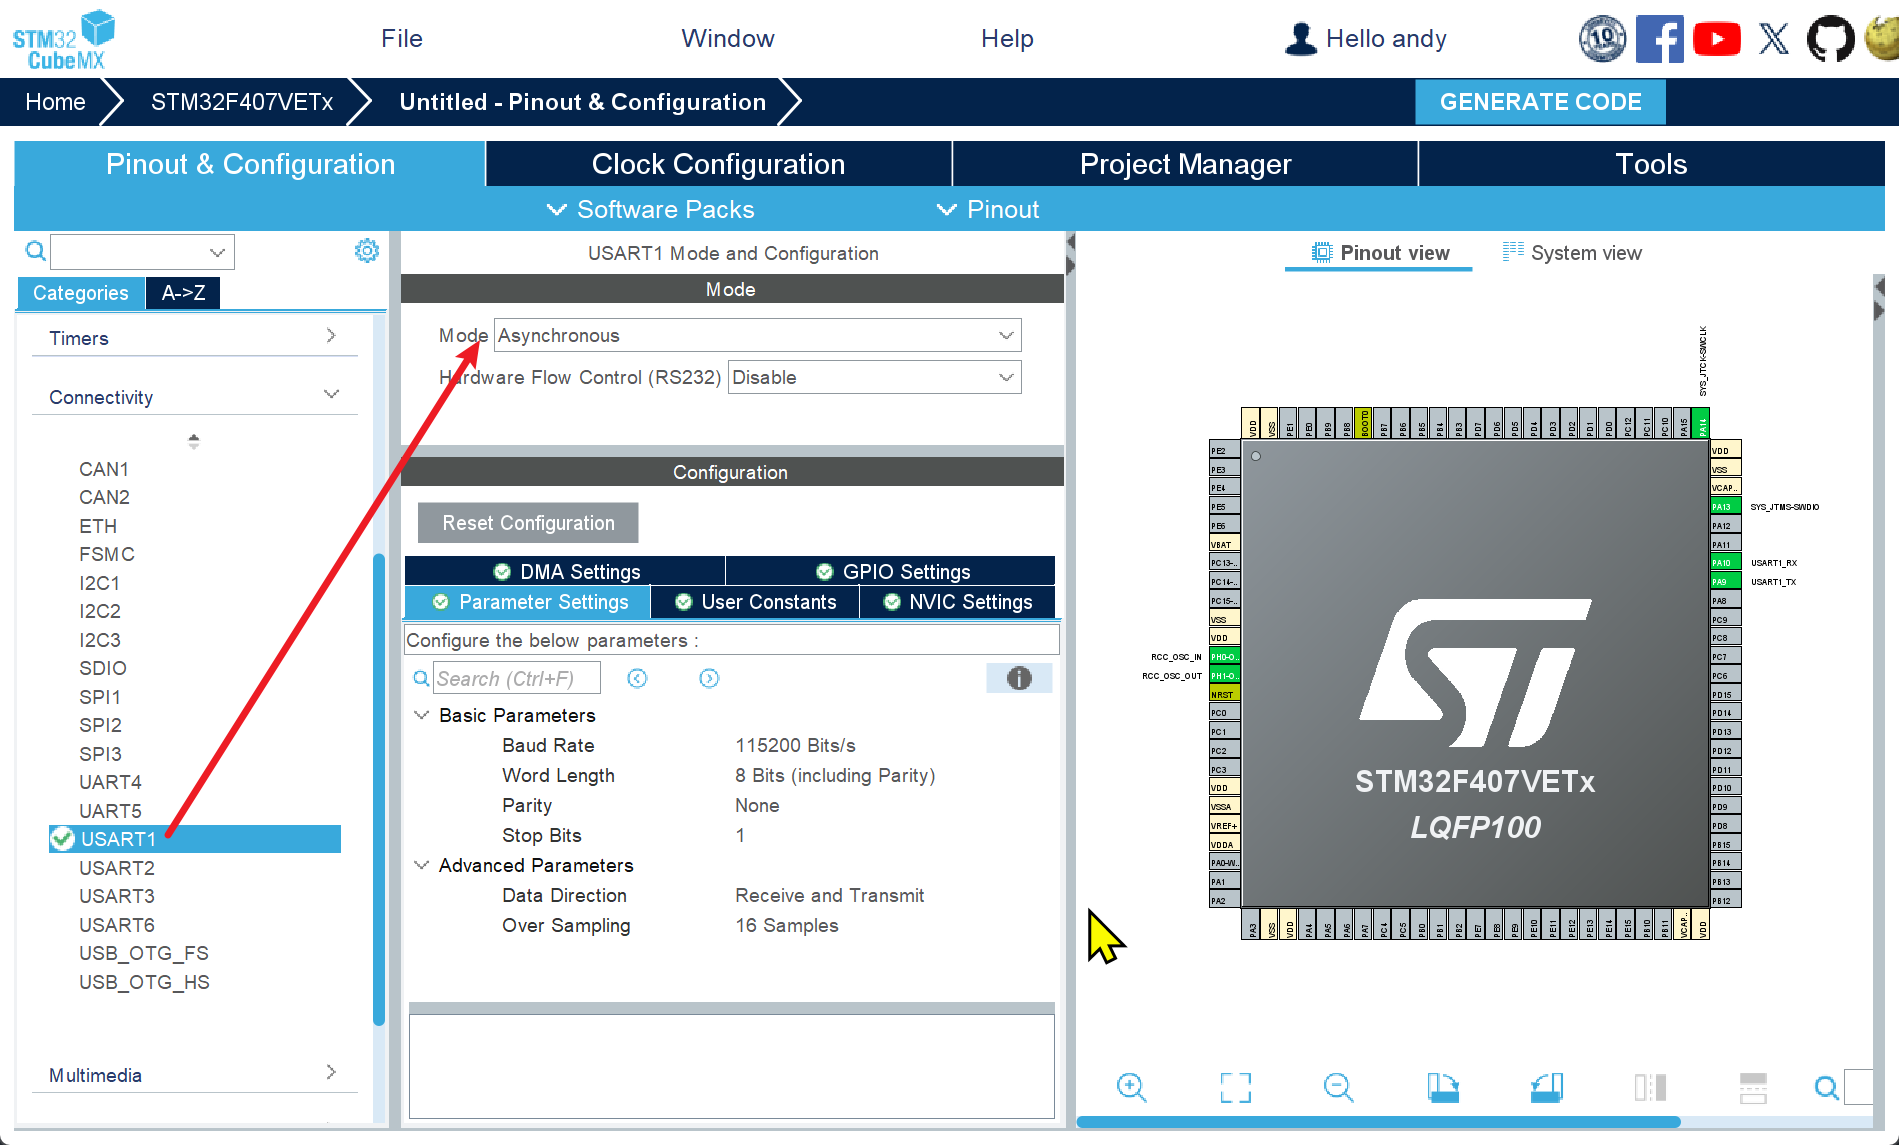The width and height of the screenshot is (1899, 1145).
Task: Expand the Multimedia category
Action: tap(194, 1075)
